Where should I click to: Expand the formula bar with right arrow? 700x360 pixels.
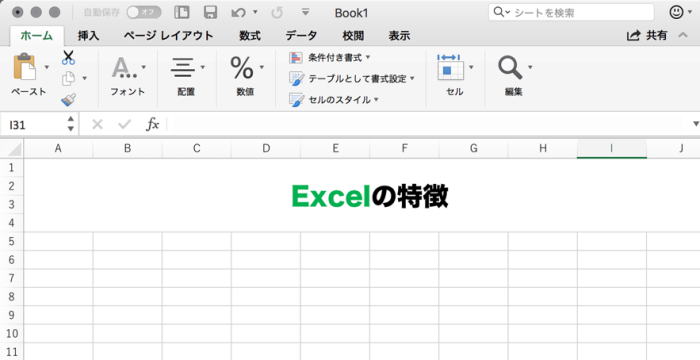(x=696, y=124)
